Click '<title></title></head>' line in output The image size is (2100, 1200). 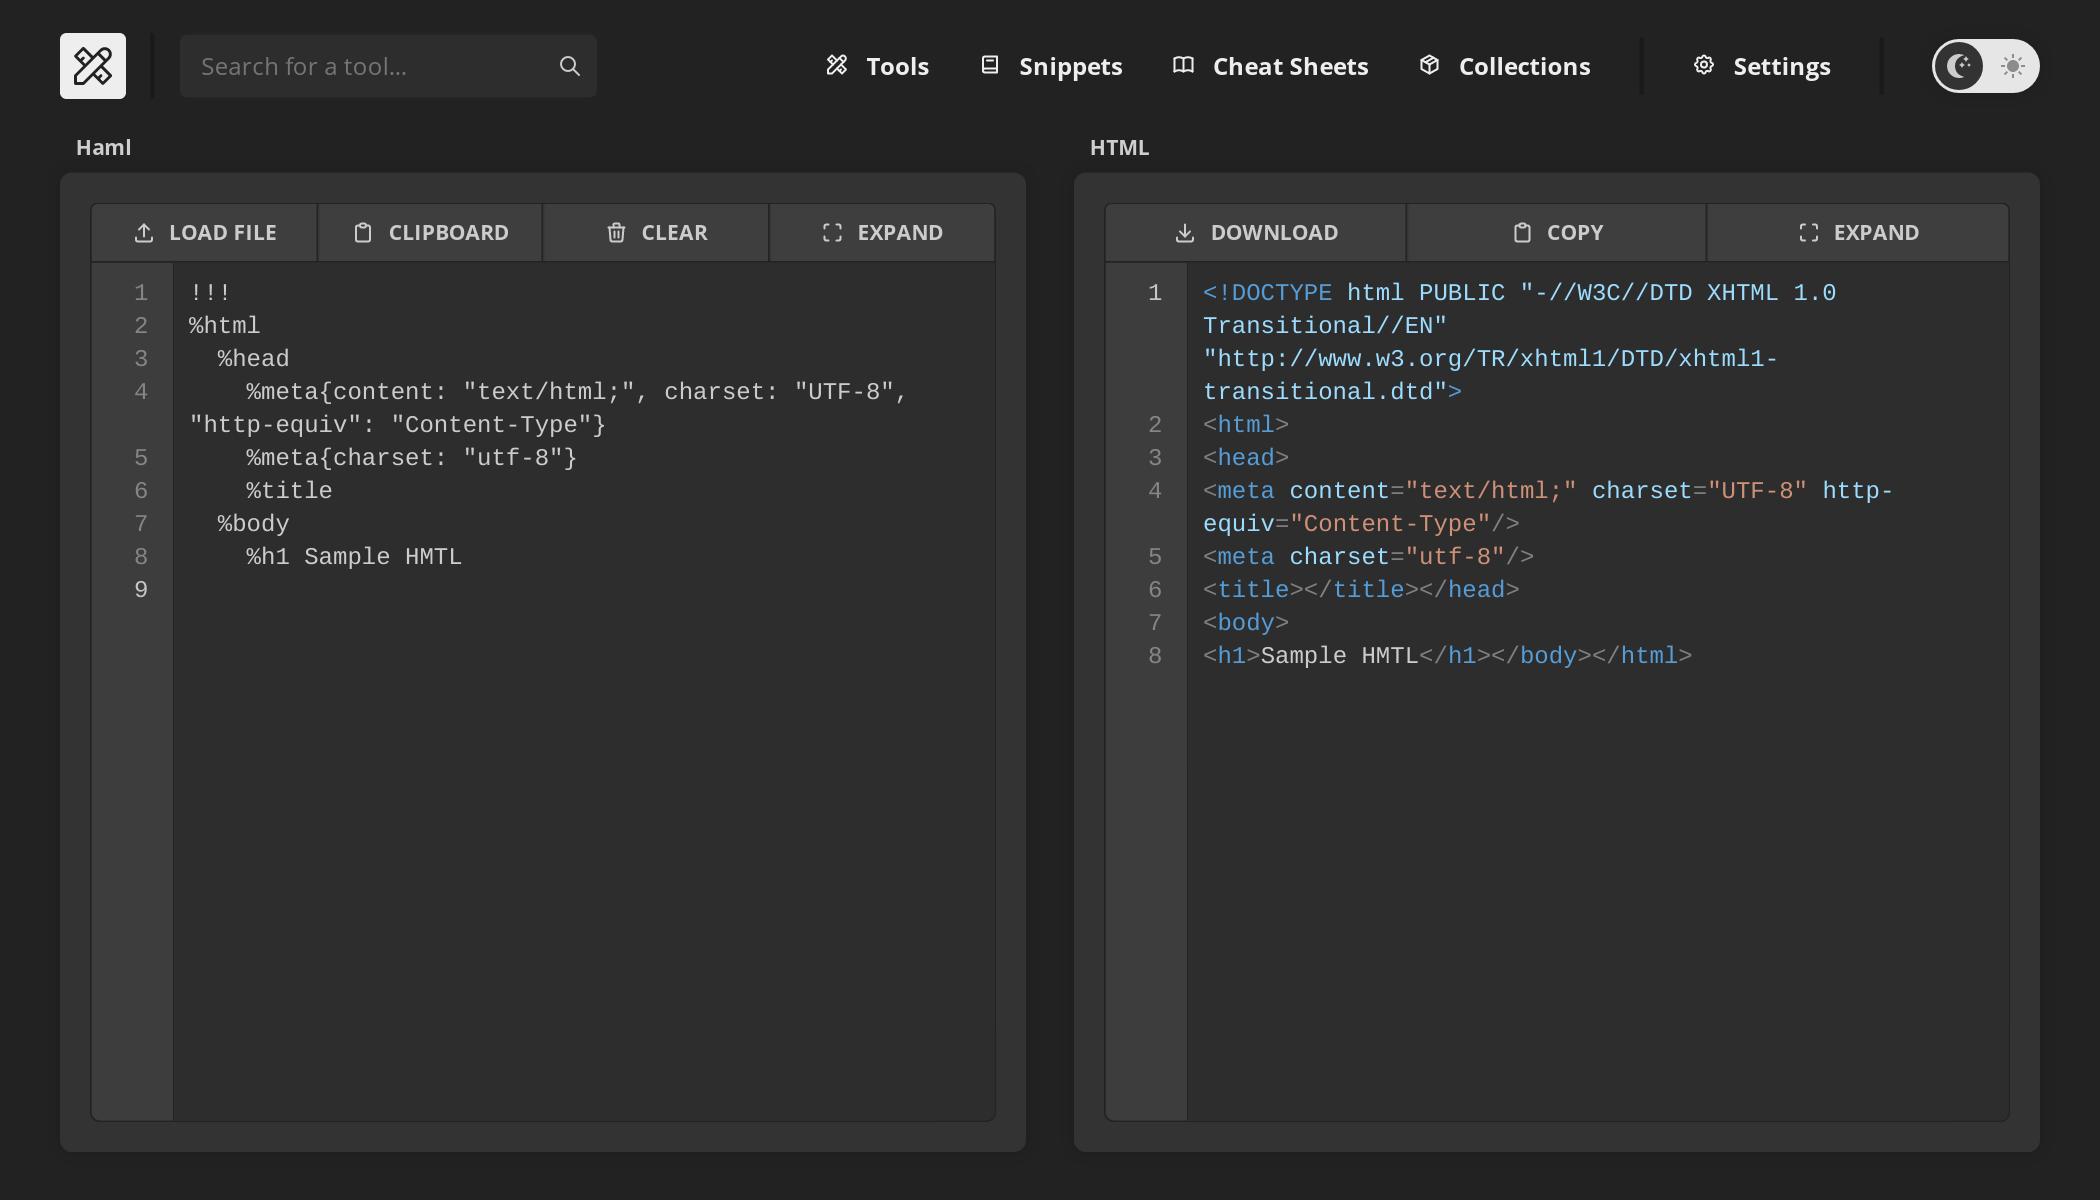point(1361,590)
